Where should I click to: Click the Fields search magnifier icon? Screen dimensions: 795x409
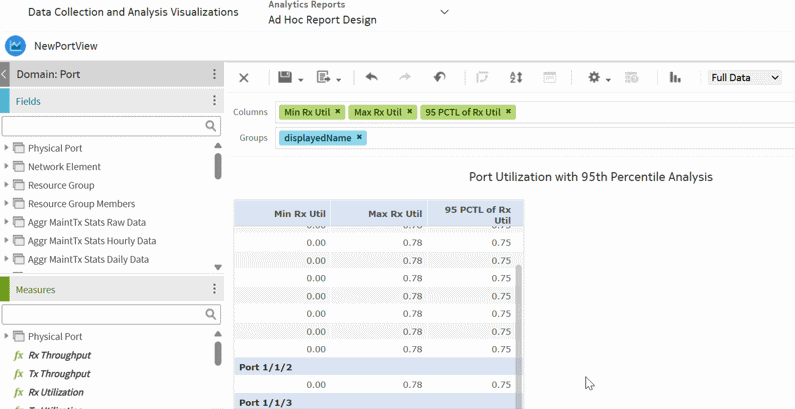[x=211, y=126]
